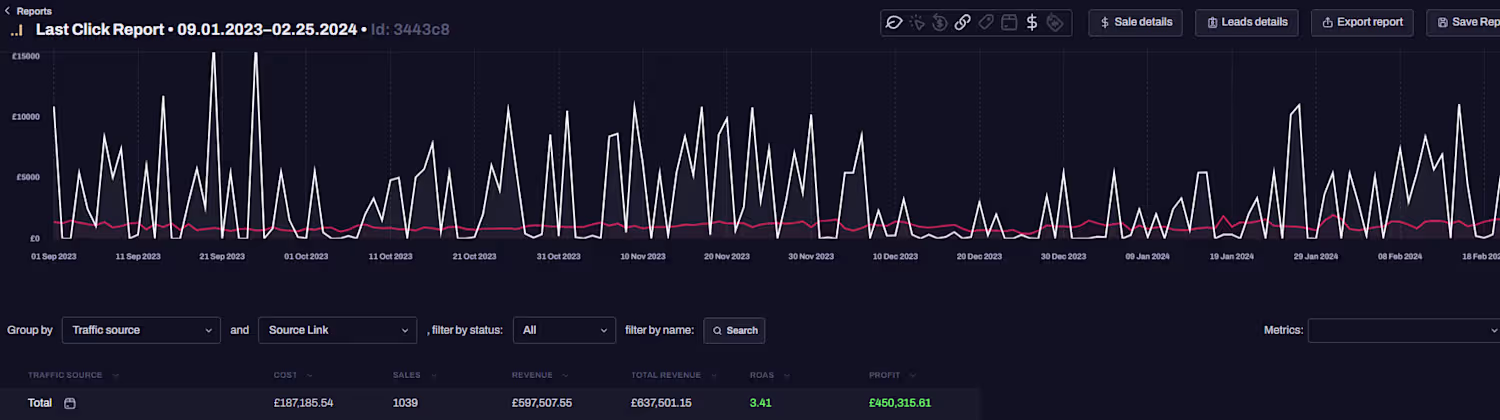This screenshot has height=420, width=1500.
Task: Open the status filter All dropdown
Action: [x=564, y=330]
